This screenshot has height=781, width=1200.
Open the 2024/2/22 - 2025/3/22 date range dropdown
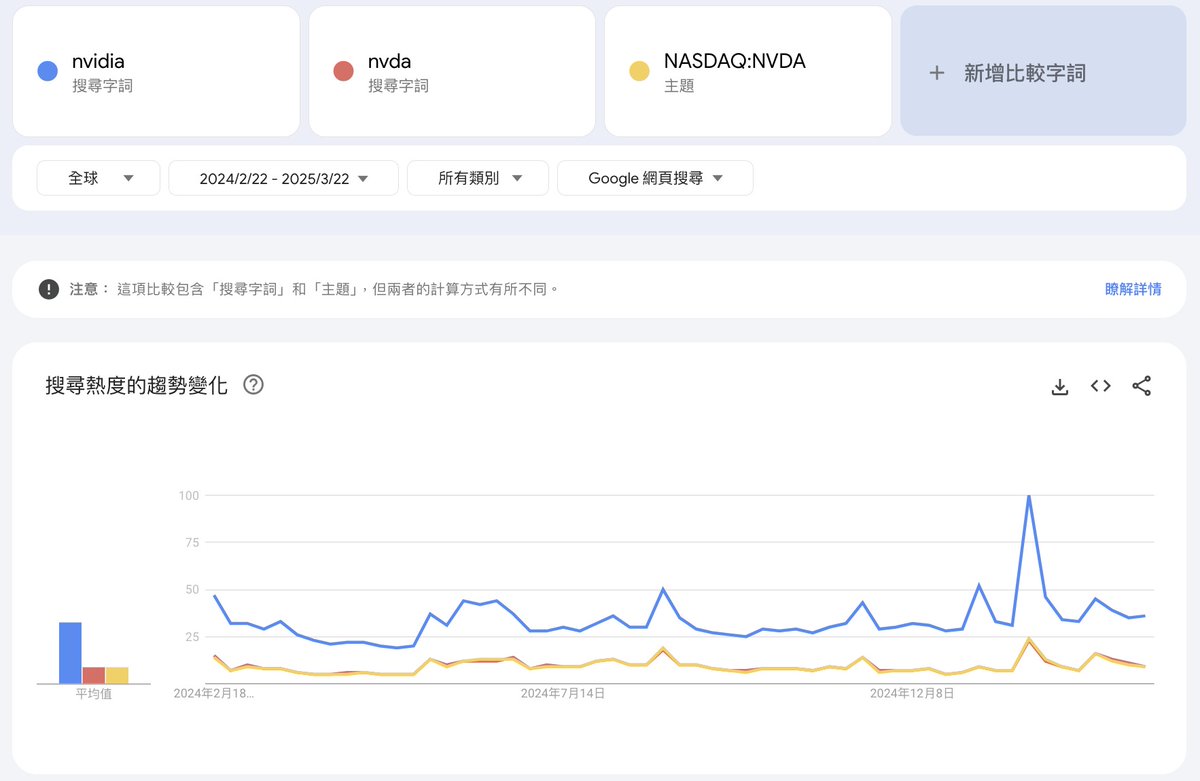pos(283,178)
